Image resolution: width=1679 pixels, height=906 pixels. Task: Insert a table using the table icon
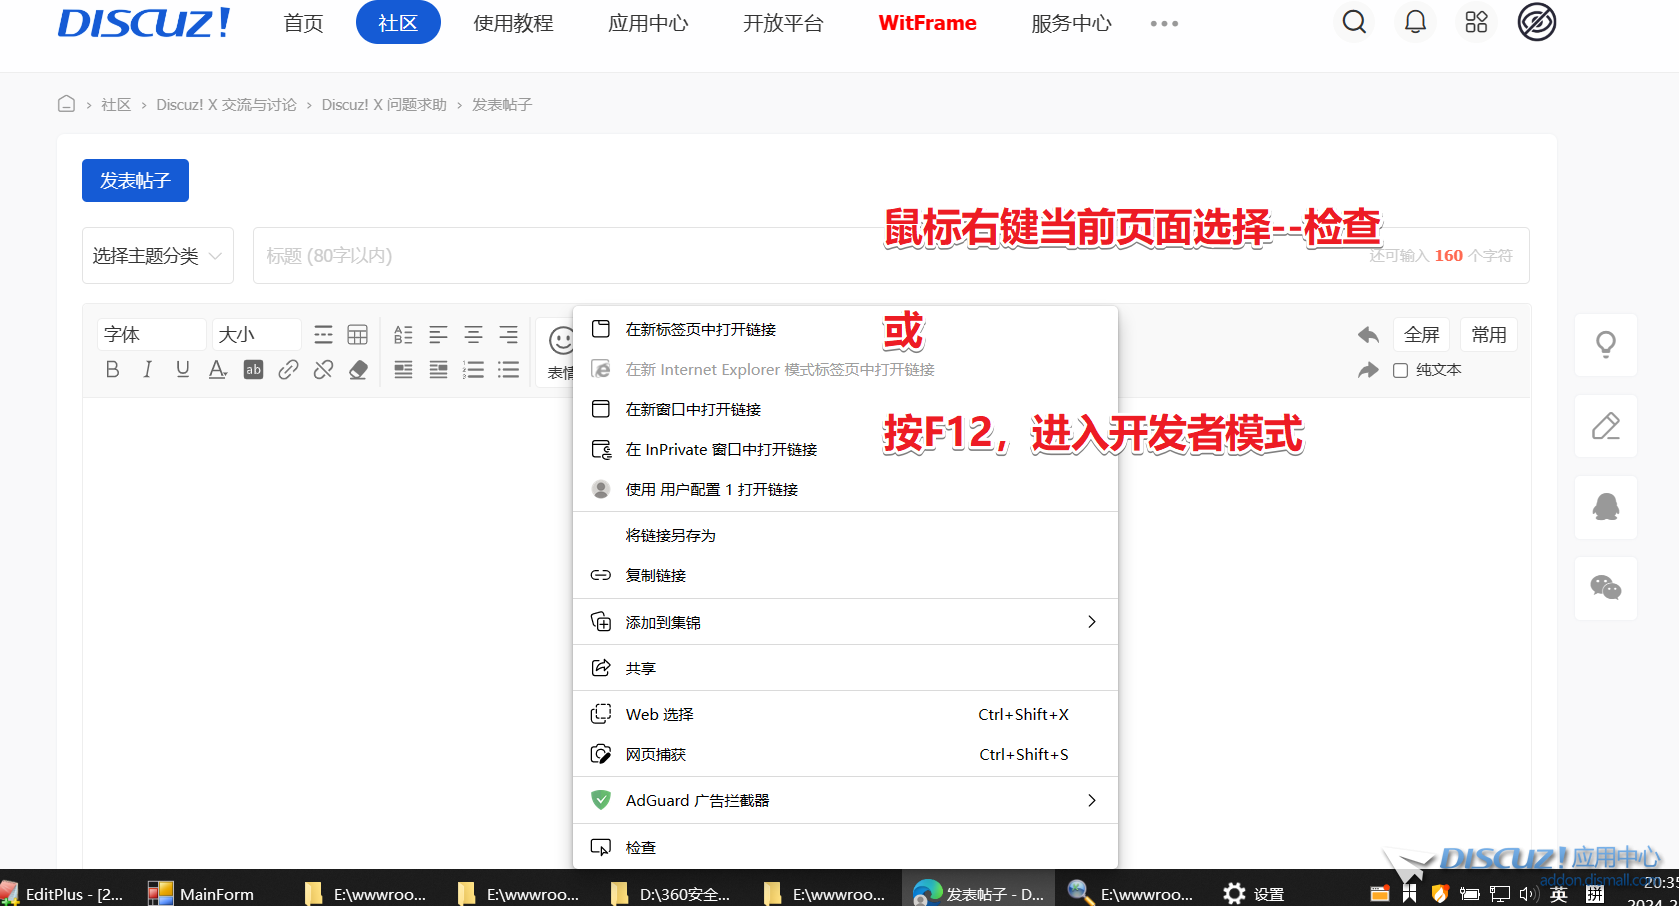[357, 335]
